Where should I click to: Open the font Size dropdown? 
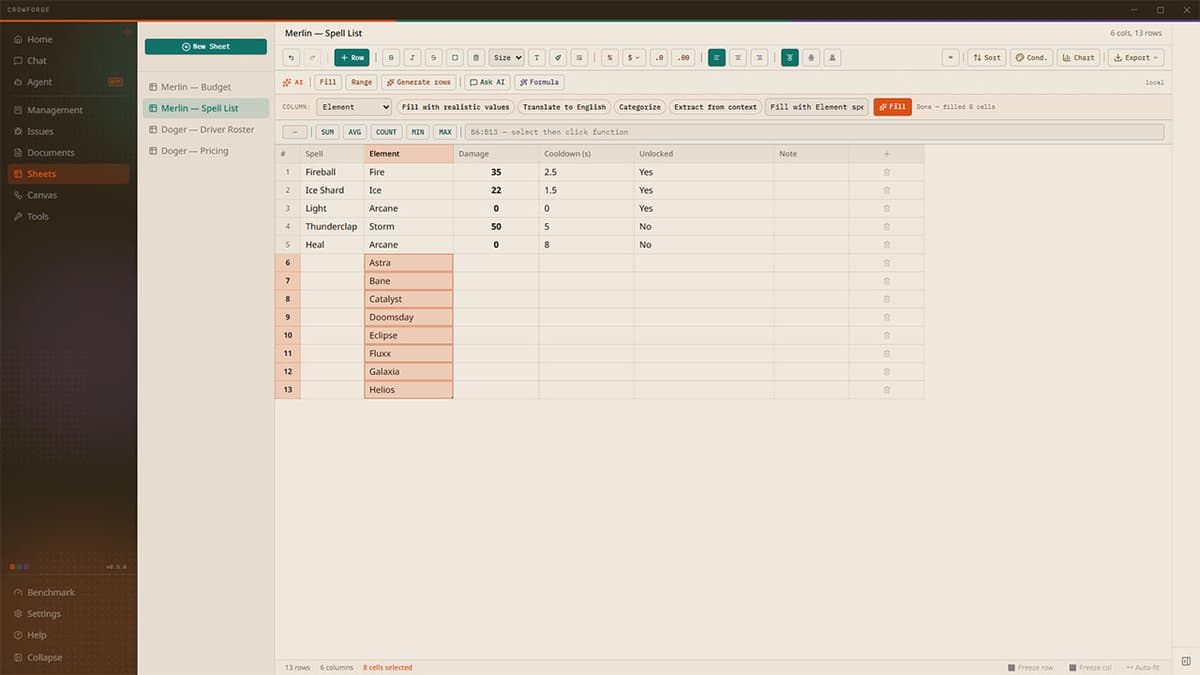click(x=507, y=58)
